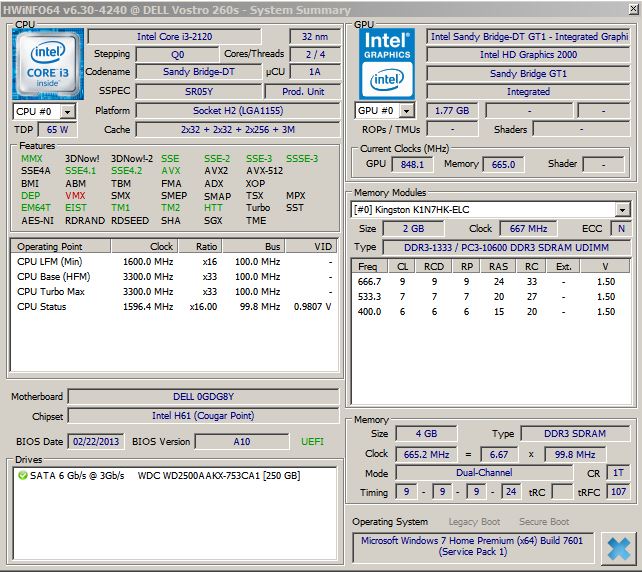Click the blue X close button icon

point(619,549)
